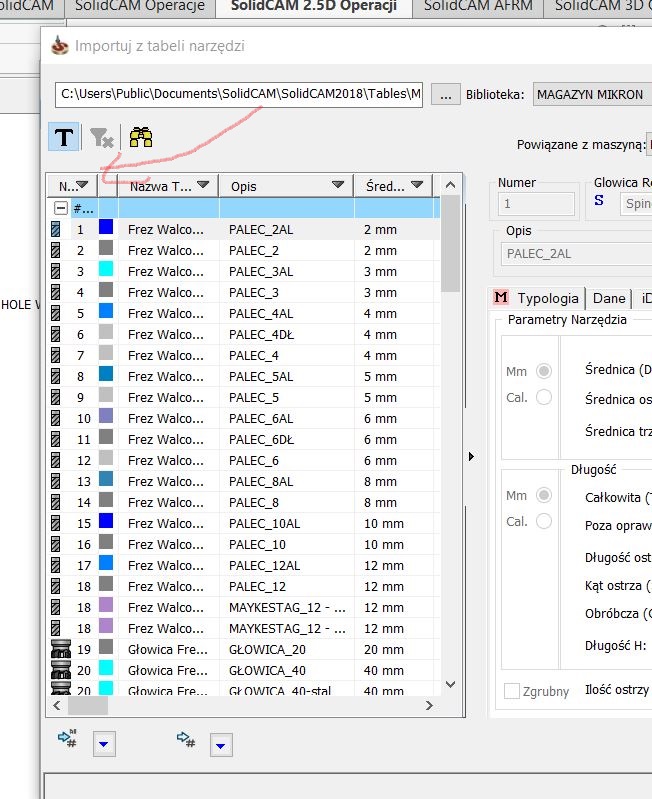Open the N.. column filter dropdown
The height and width of the screenshot is (799, 652).
(x=83, y=184)
